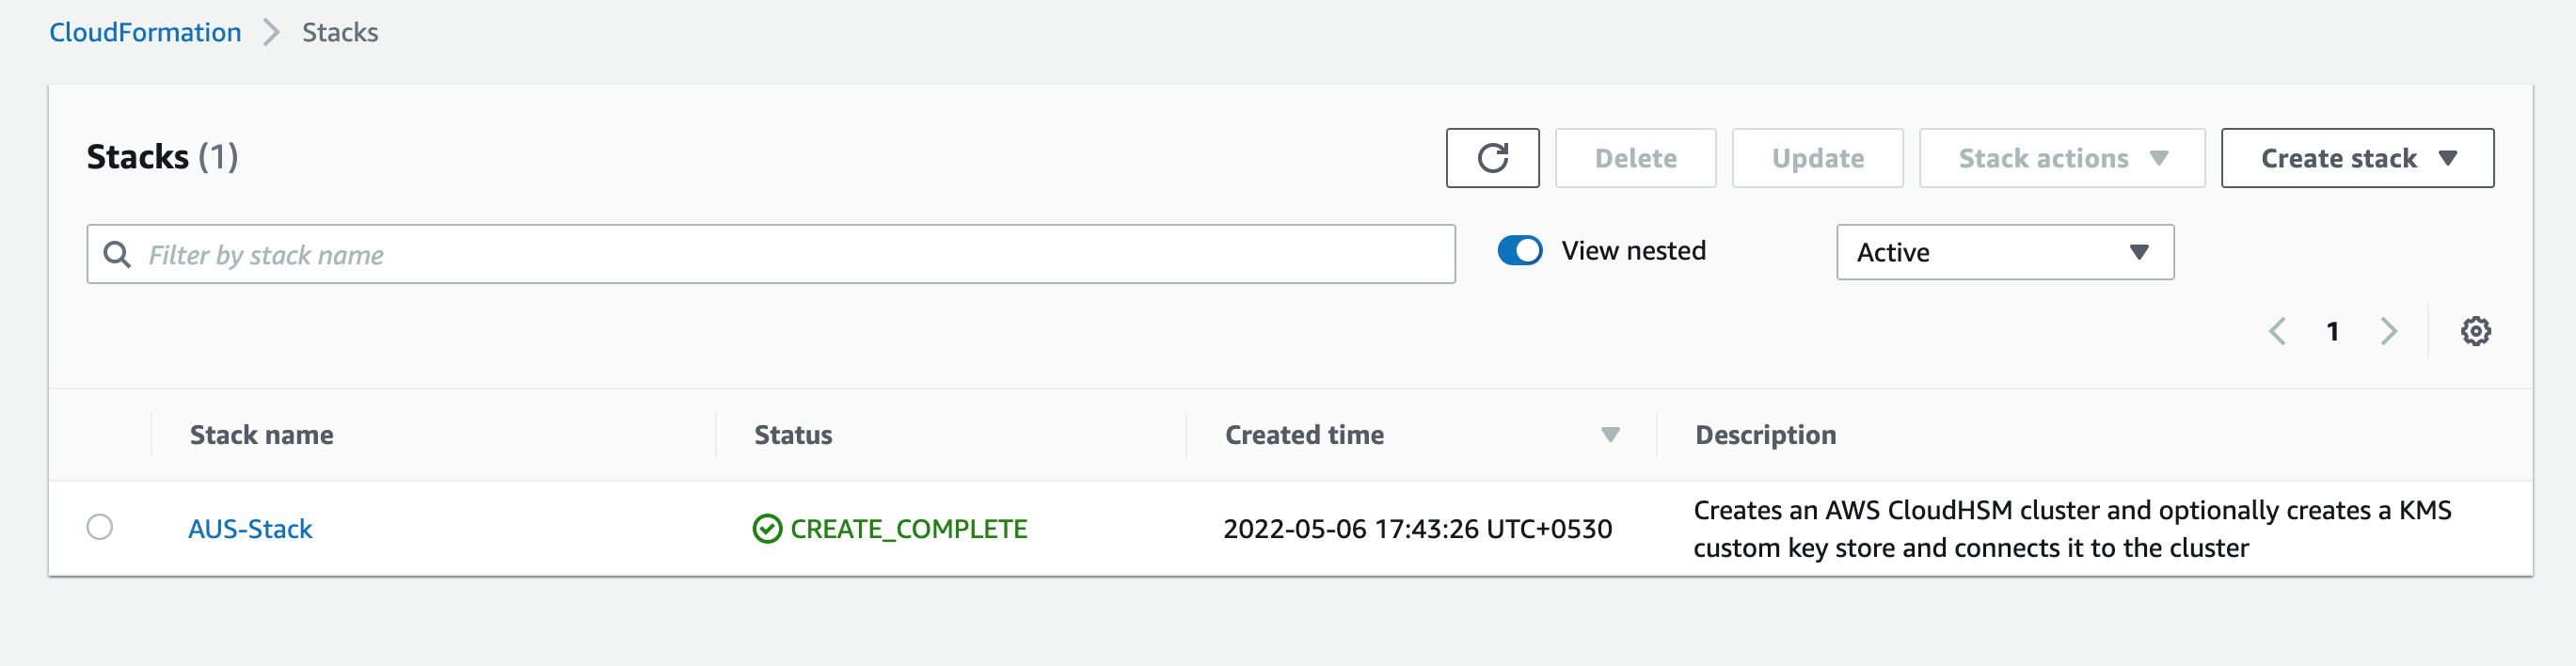
Task: Open the AUS-Stack details link
Action: [250, 528]
